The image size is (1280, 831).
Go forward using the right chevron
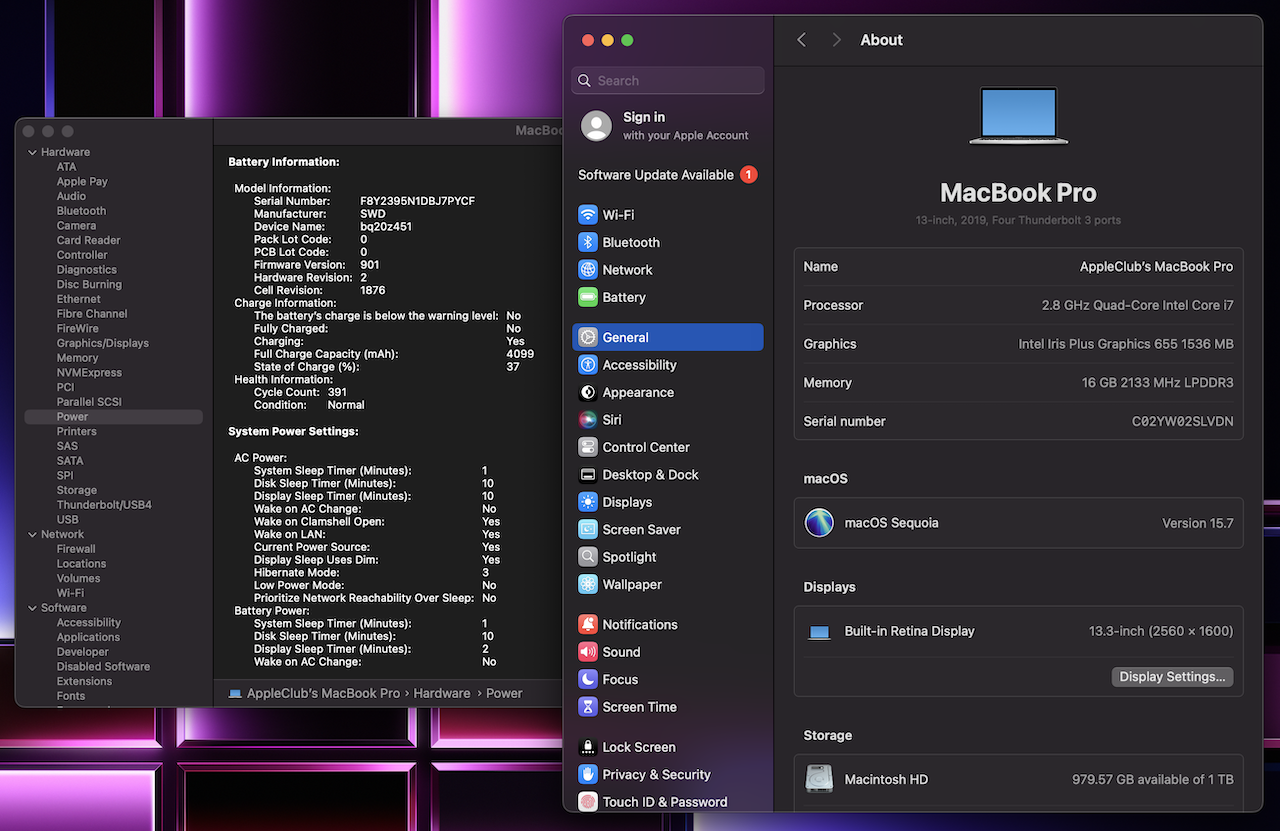pyautogui.click(x=836, y=40)
